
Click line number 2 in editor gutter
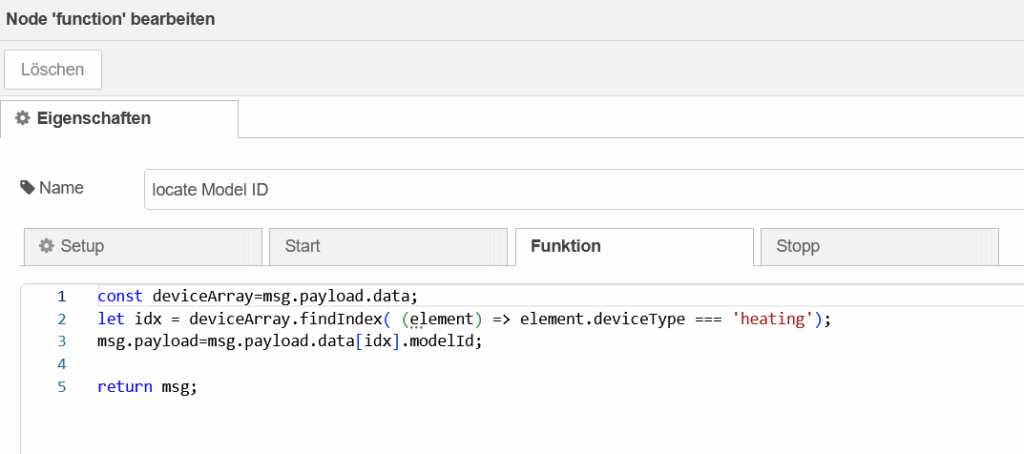click(61, 319)
